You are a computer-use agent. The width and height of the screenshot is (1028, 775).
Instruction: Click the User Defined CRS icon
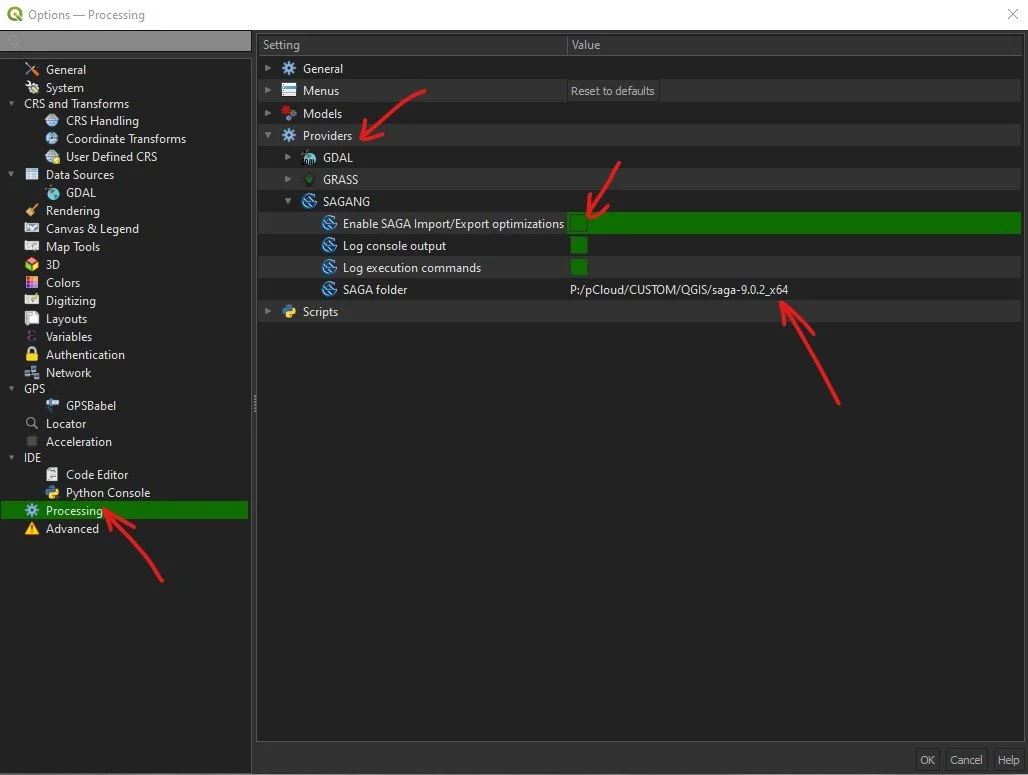pyautogui.click(x=52, y=157)
